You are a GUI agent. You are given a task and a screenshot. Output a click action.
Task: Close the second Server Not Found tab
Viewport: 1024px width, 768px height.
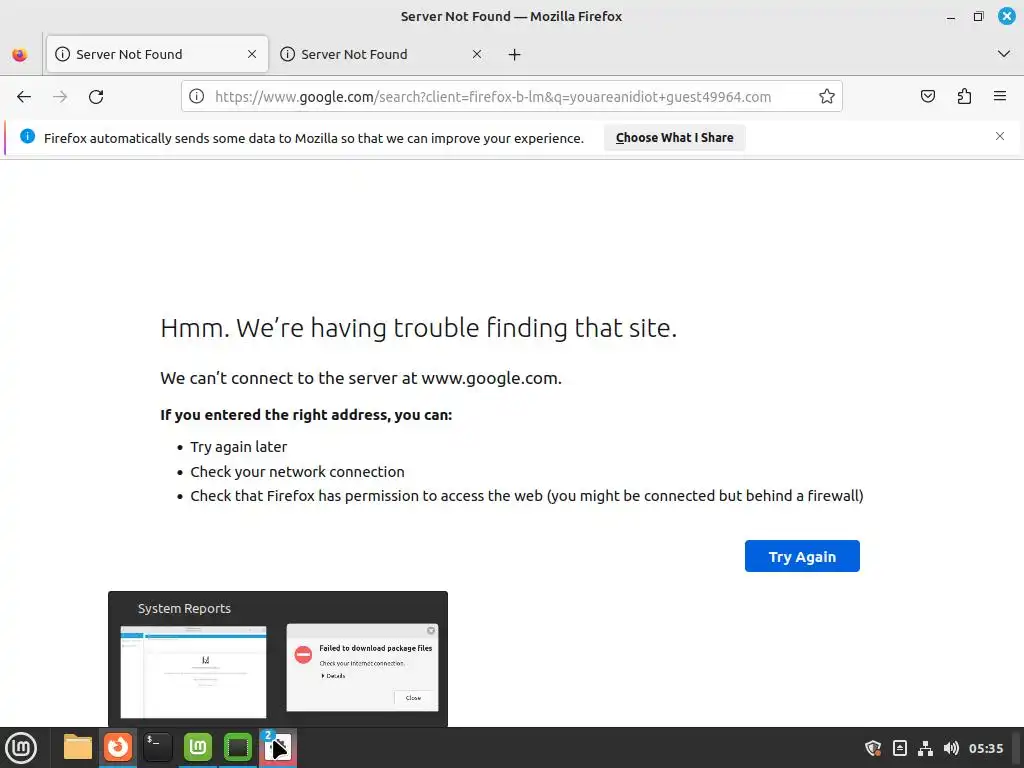pos(477,54)
